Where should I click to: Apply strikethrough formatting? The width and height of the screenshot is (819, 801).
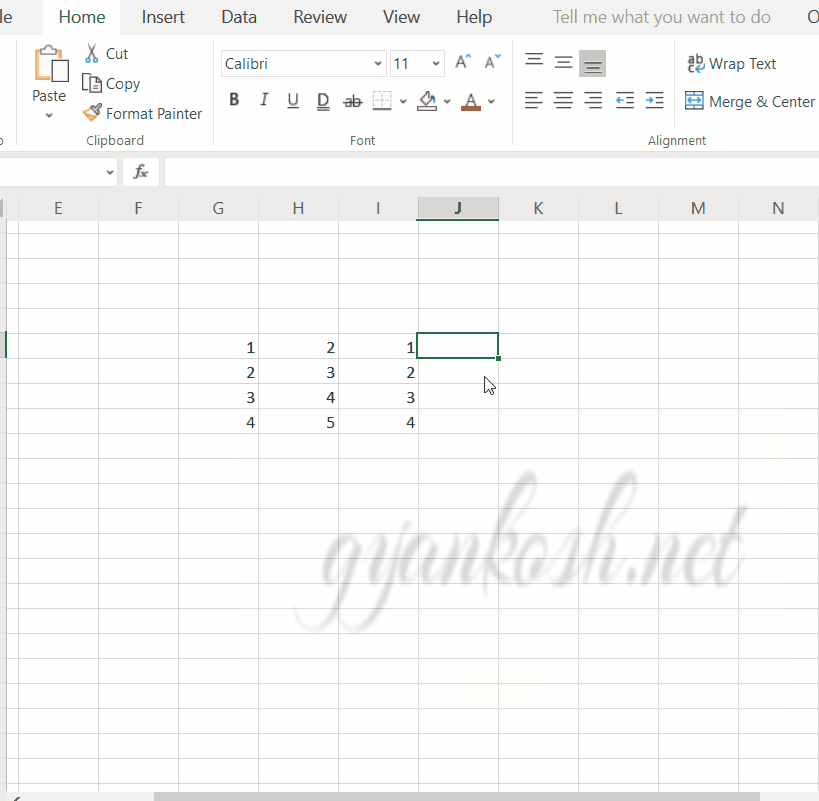(x=352, y=100)
